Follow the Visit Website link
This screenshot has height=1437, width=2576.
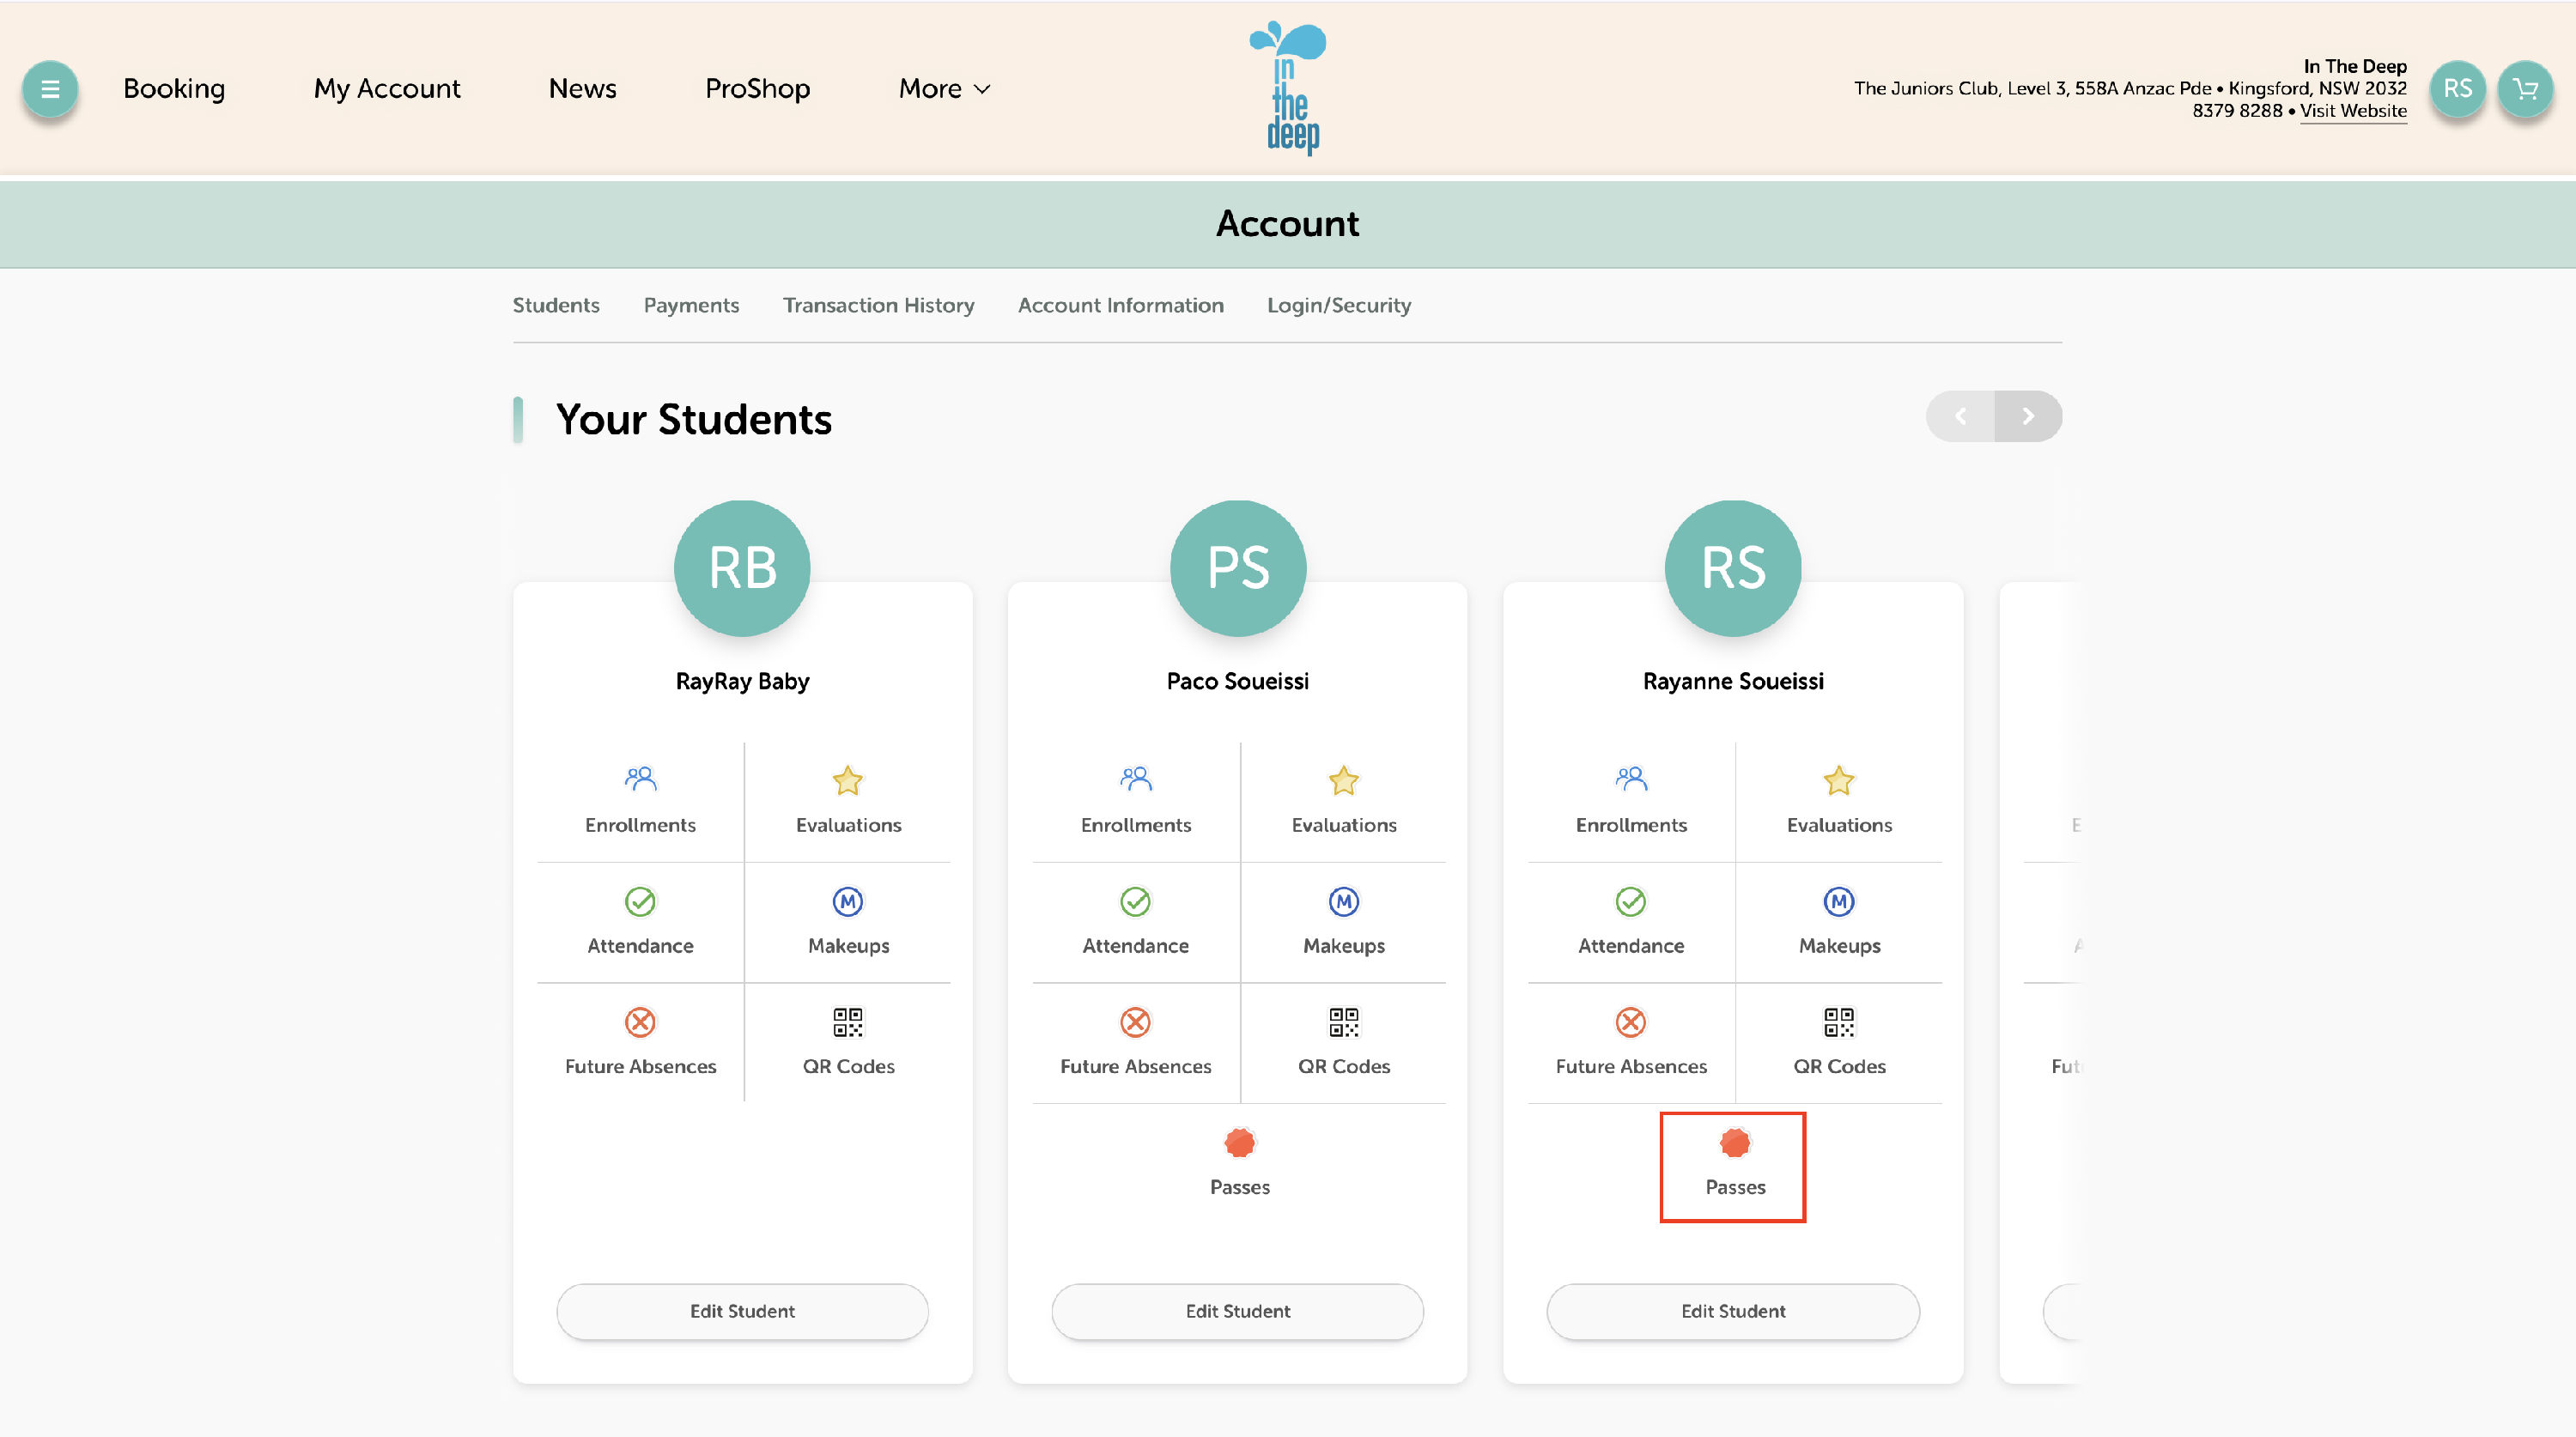tap(2352, 111)
